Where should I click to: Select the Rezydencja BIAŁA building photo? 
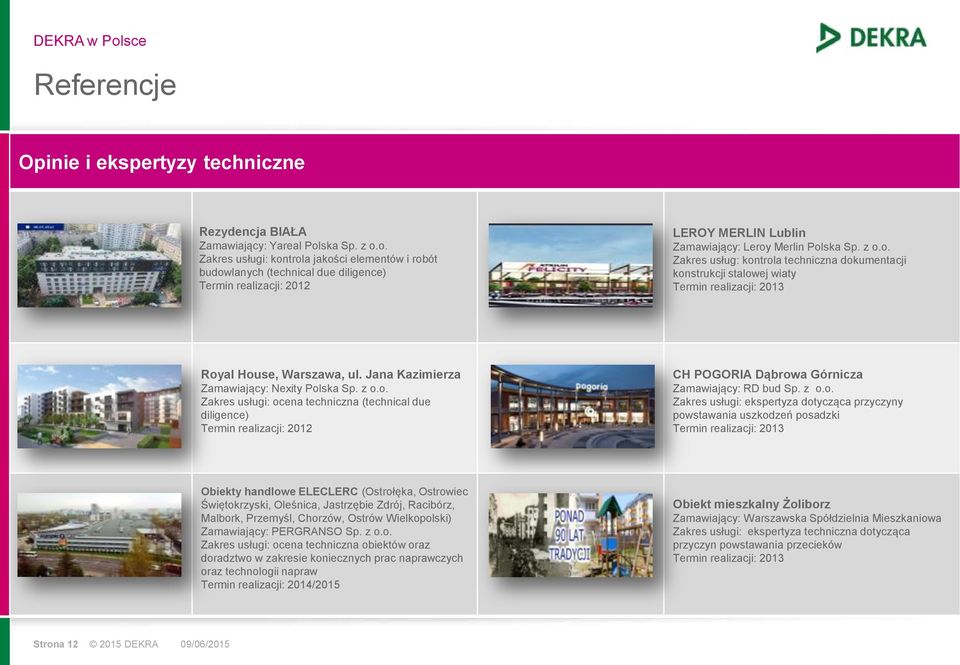[99, 265]
